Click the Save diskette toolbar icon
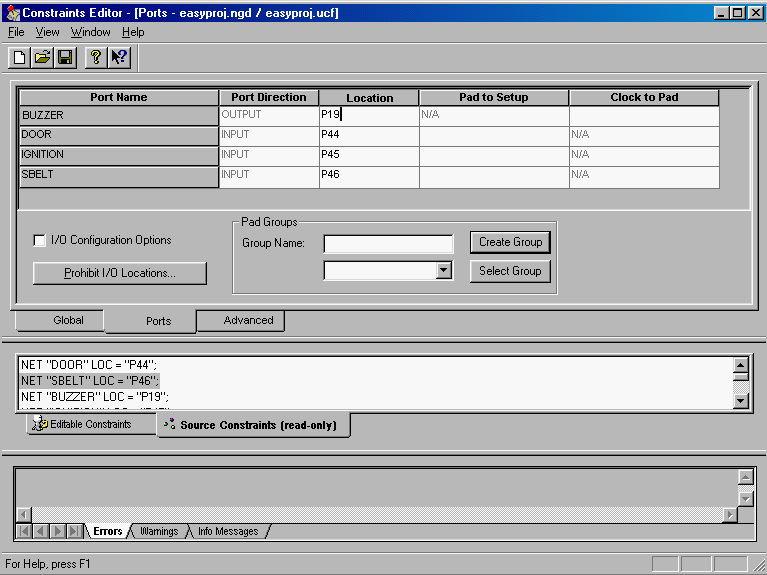Viewport: 767px width, 575px height. coord(64,57)
